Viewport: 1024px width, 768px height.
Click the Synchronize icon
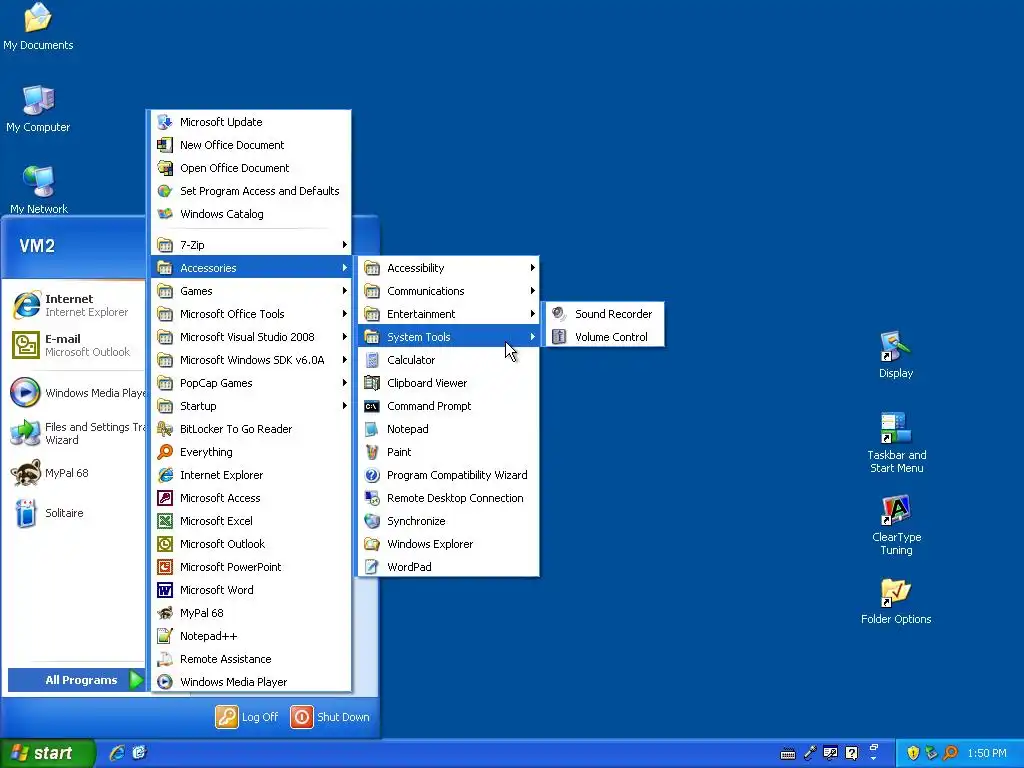372,521
